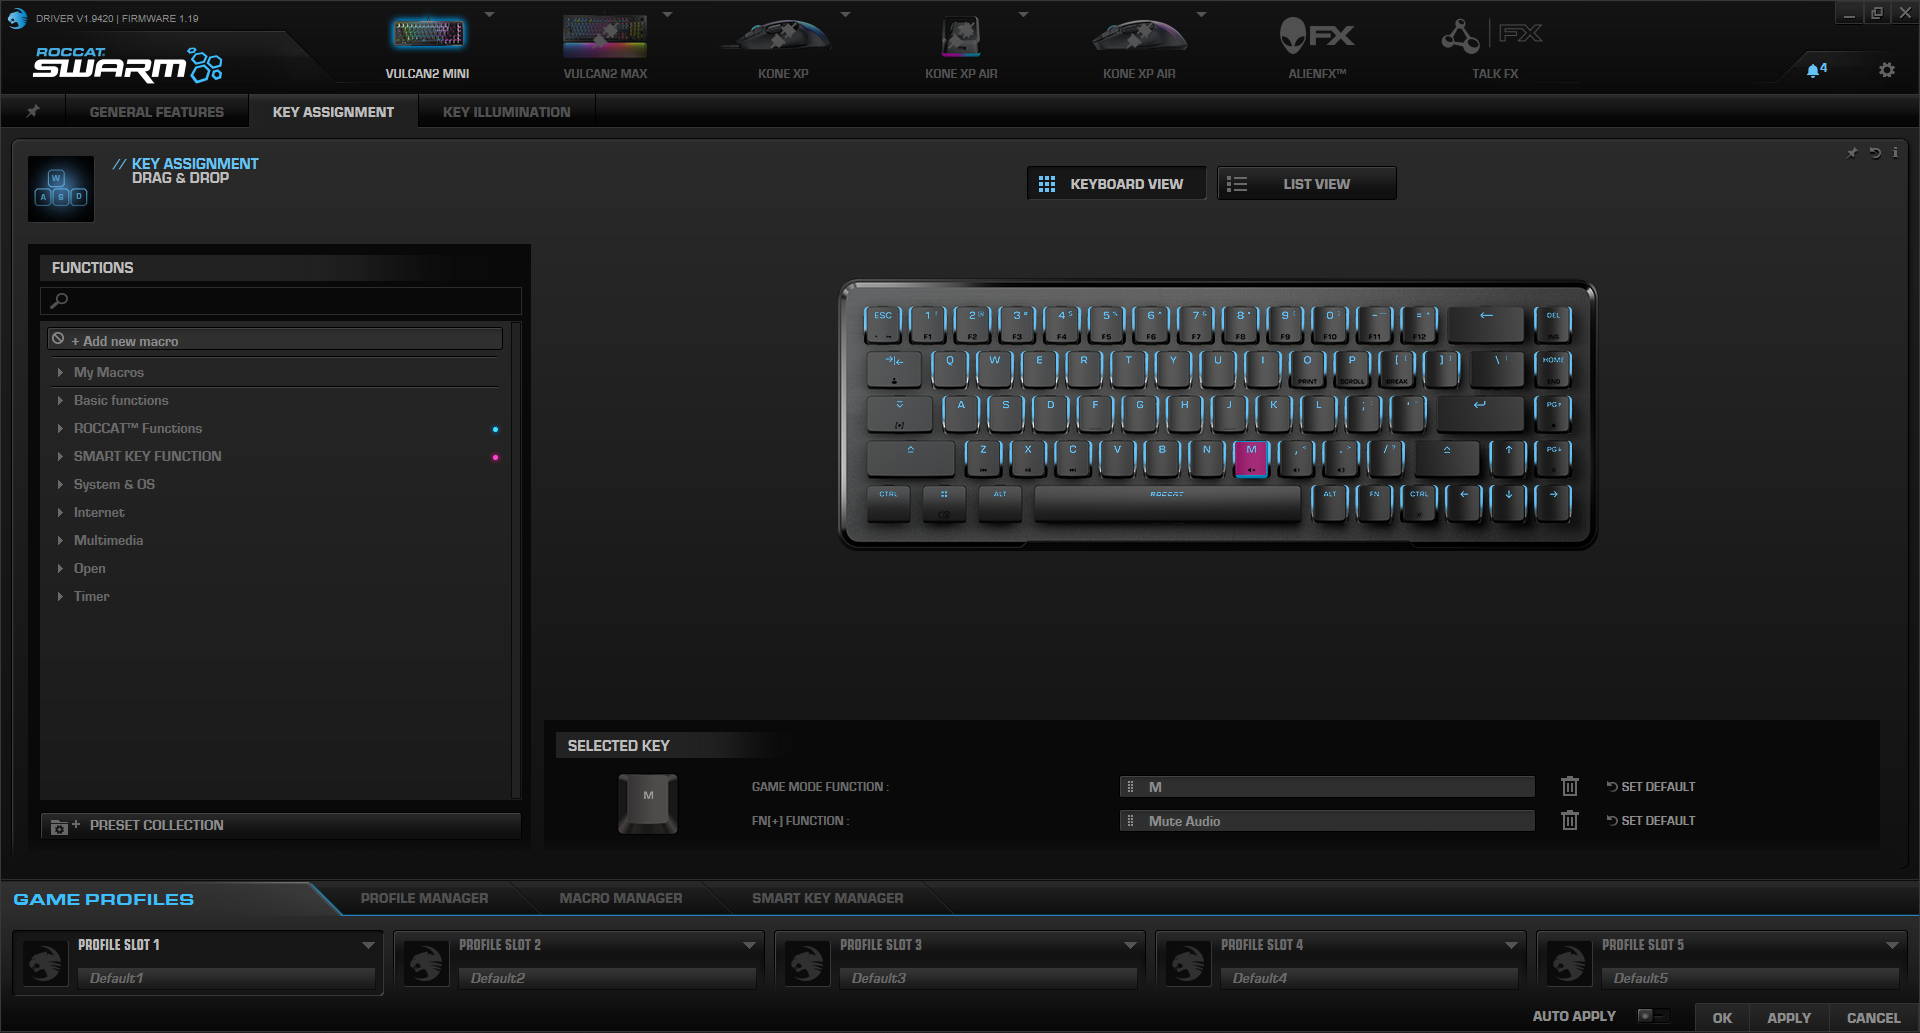Open the Profile Slot 1 dropdown arrow

[368, 945]
